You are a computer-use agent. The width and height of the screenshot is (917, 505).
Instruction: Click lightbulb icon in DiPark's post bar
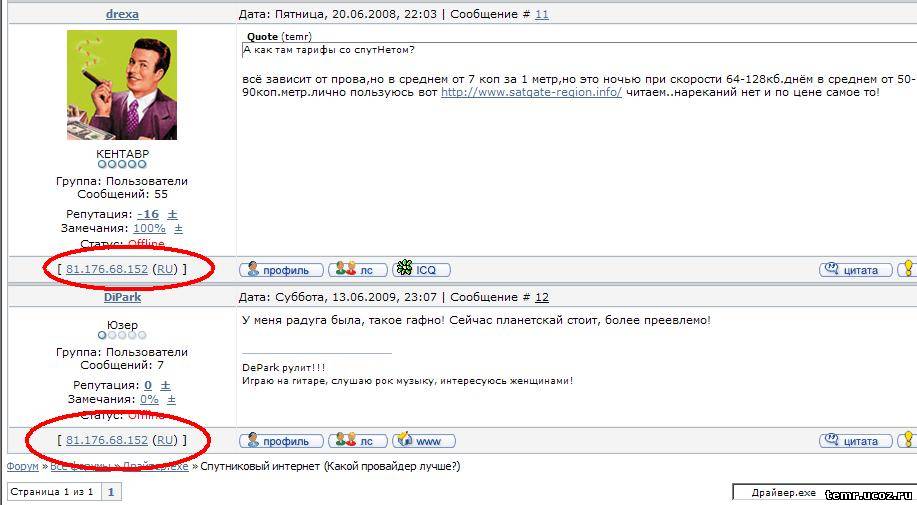click(x=908, y=441)
